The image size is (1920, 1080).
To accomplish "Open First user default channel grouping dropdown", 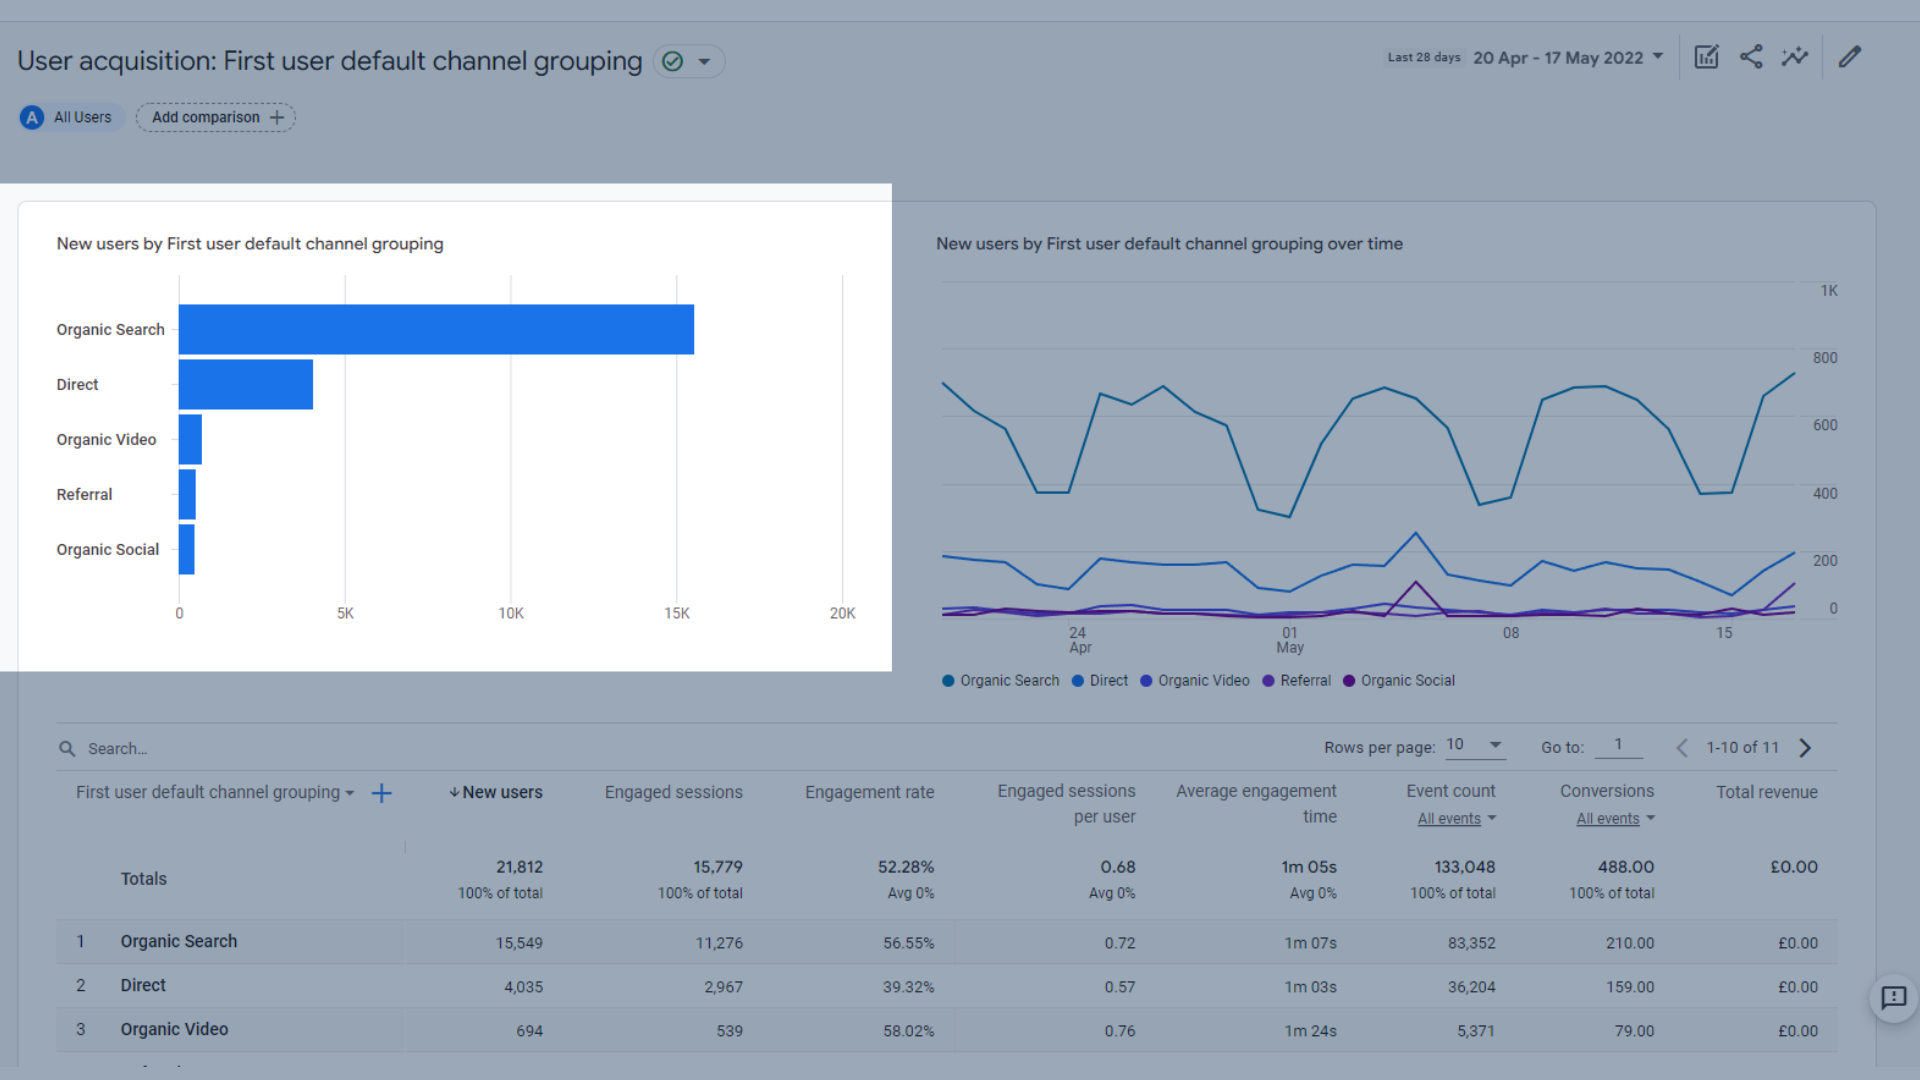I will pyautogui.click(x=214, y=793).
